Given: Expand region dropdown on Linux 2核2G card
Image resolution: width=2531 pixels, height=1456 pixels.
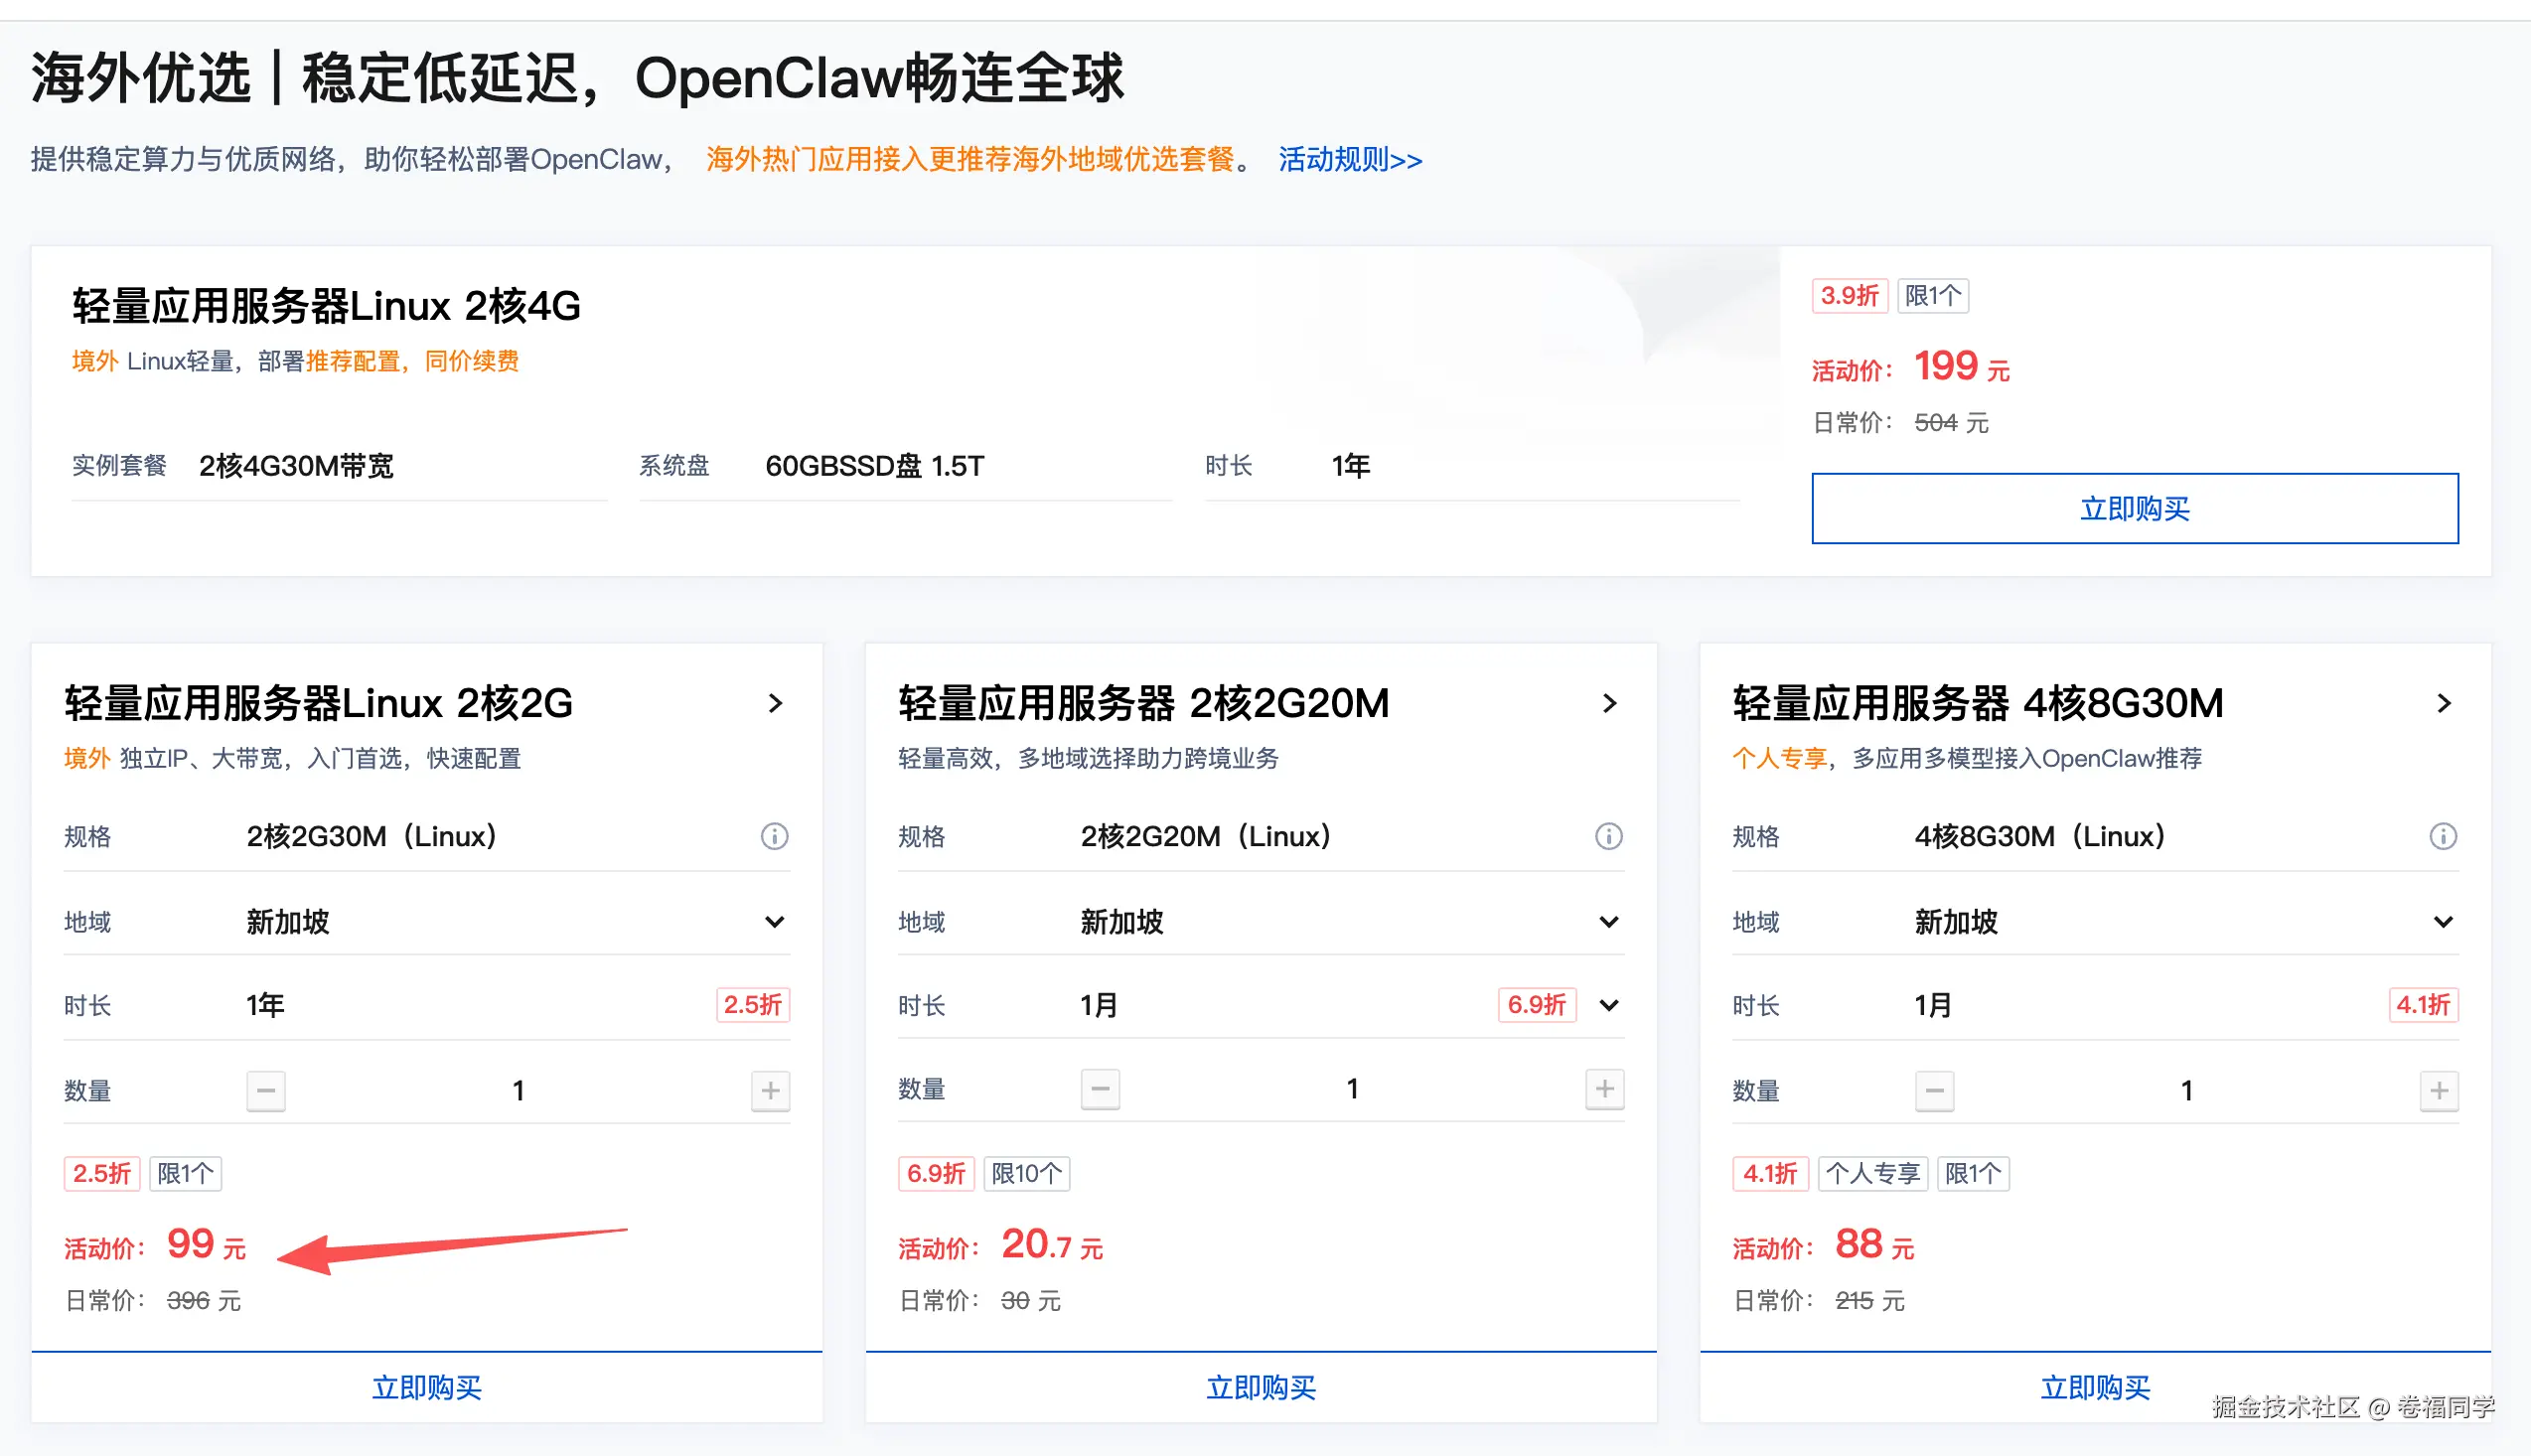Looking at the screenshot, I should click(774, 922).
